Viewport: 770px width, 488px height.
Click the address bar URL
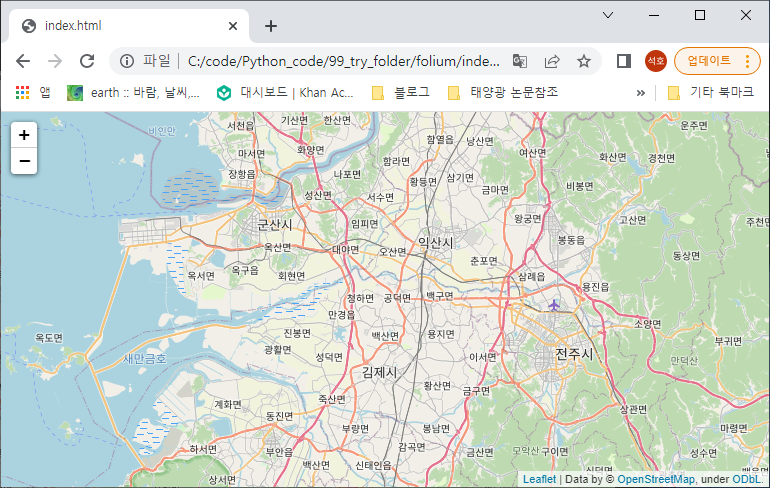344,61
